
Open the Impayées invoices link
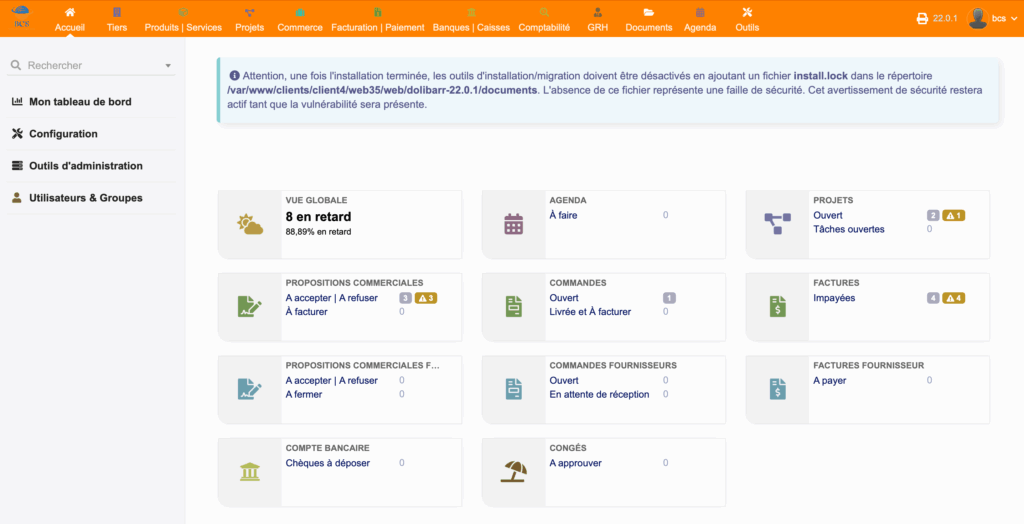coord(834,298)
